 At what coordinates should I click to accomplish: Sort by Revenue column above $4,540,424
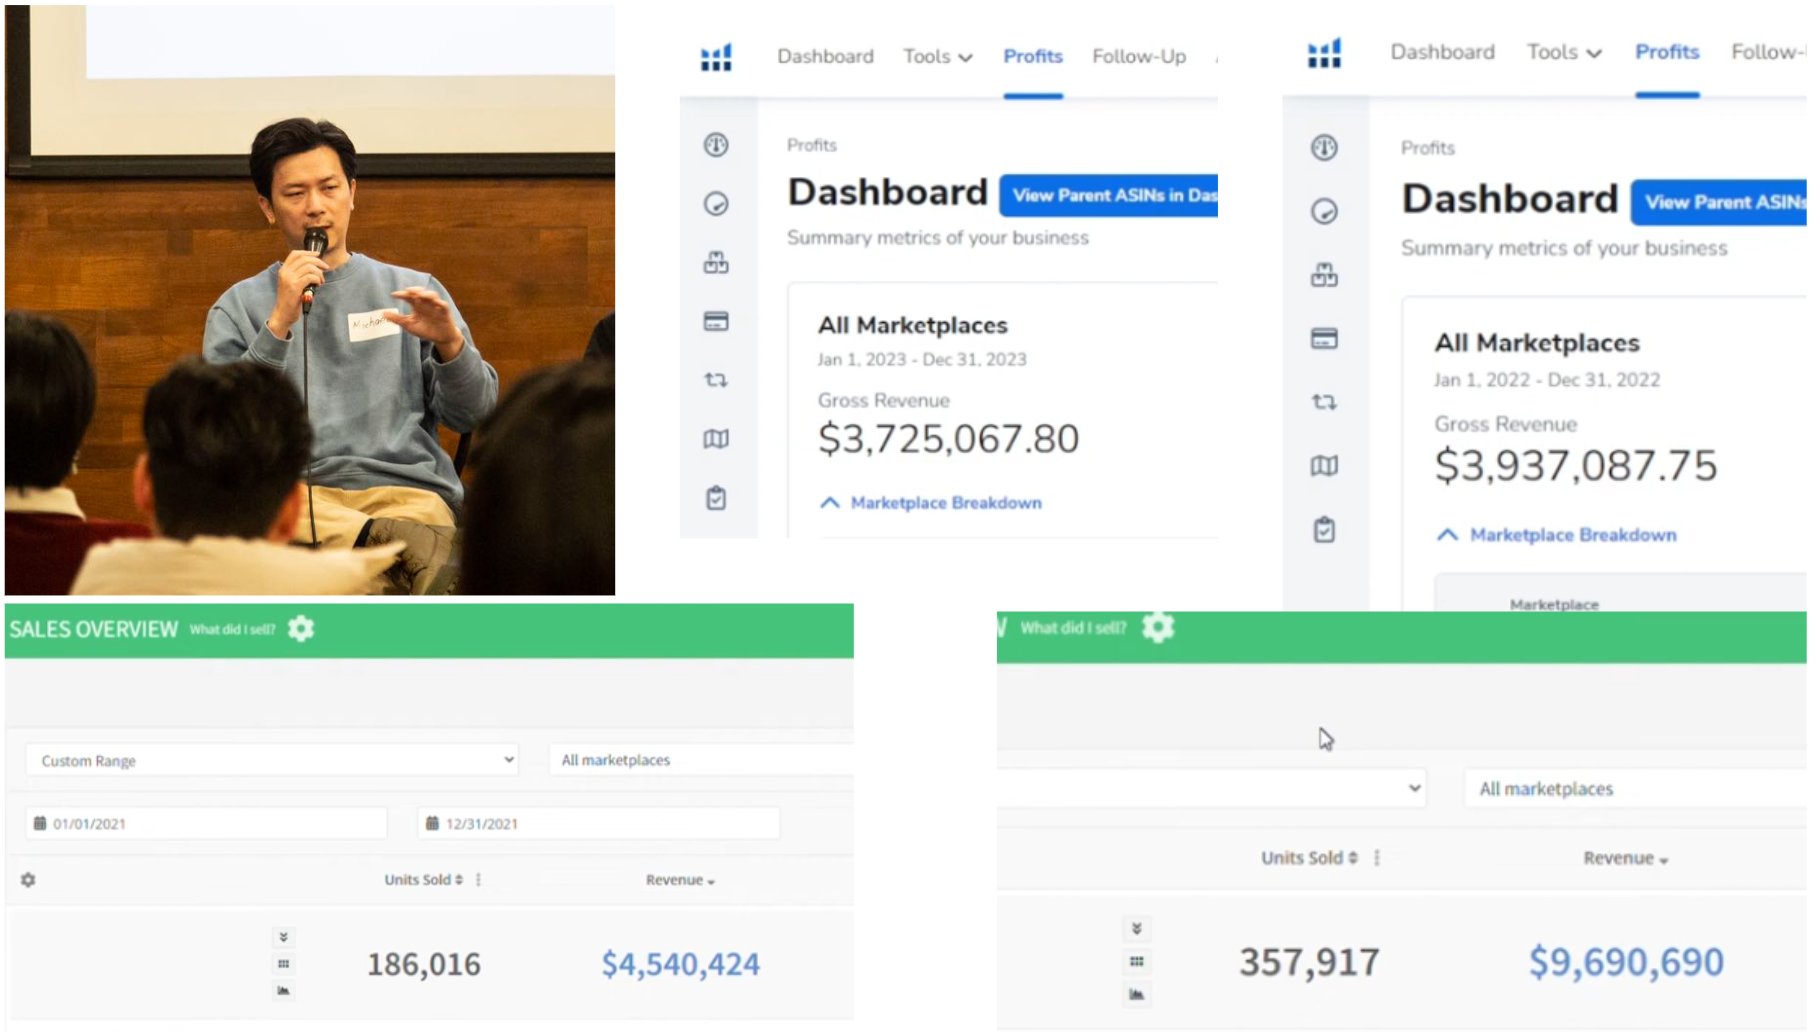pos(680,880)
